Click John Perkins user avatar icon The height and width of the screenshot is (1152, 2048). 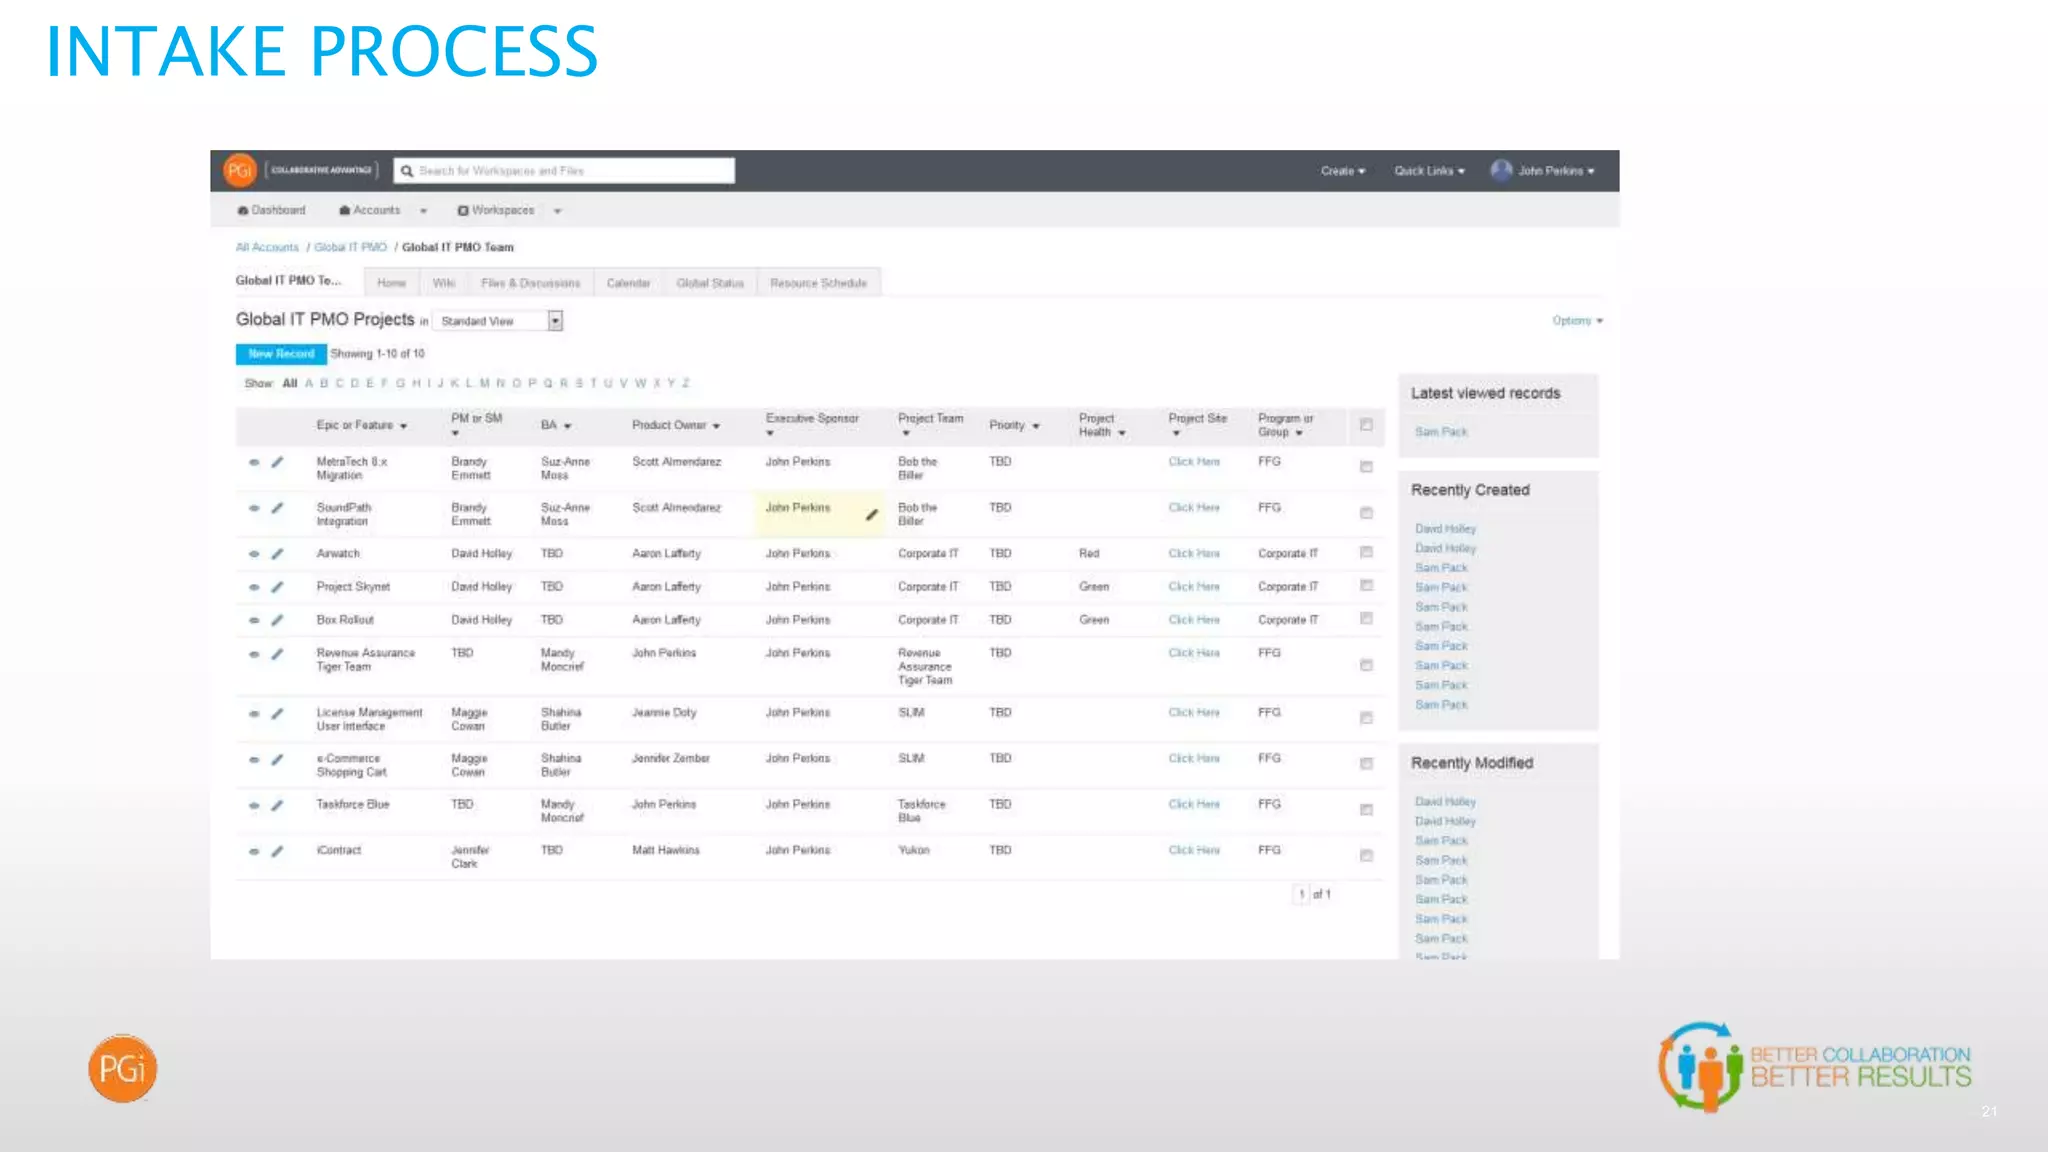click(1501, 170)
